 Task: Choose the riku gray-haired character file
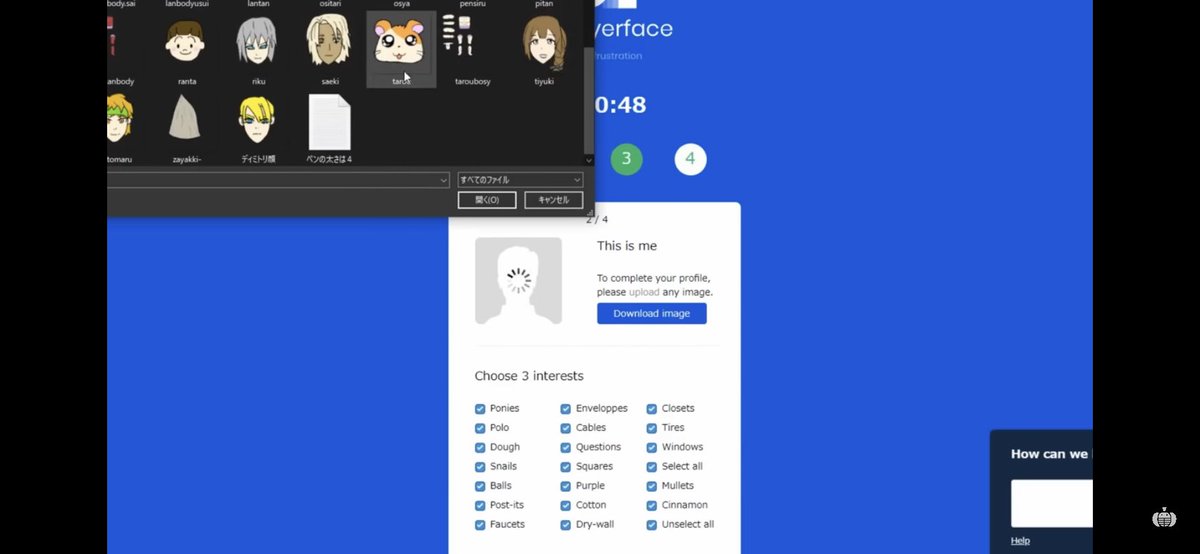258,46
